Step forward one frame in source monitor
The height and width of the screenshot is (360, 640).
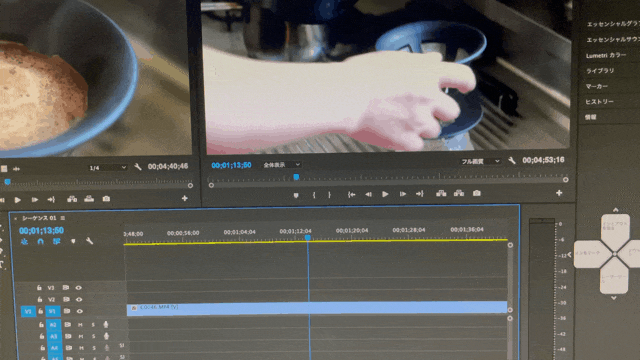pos(35,200)
